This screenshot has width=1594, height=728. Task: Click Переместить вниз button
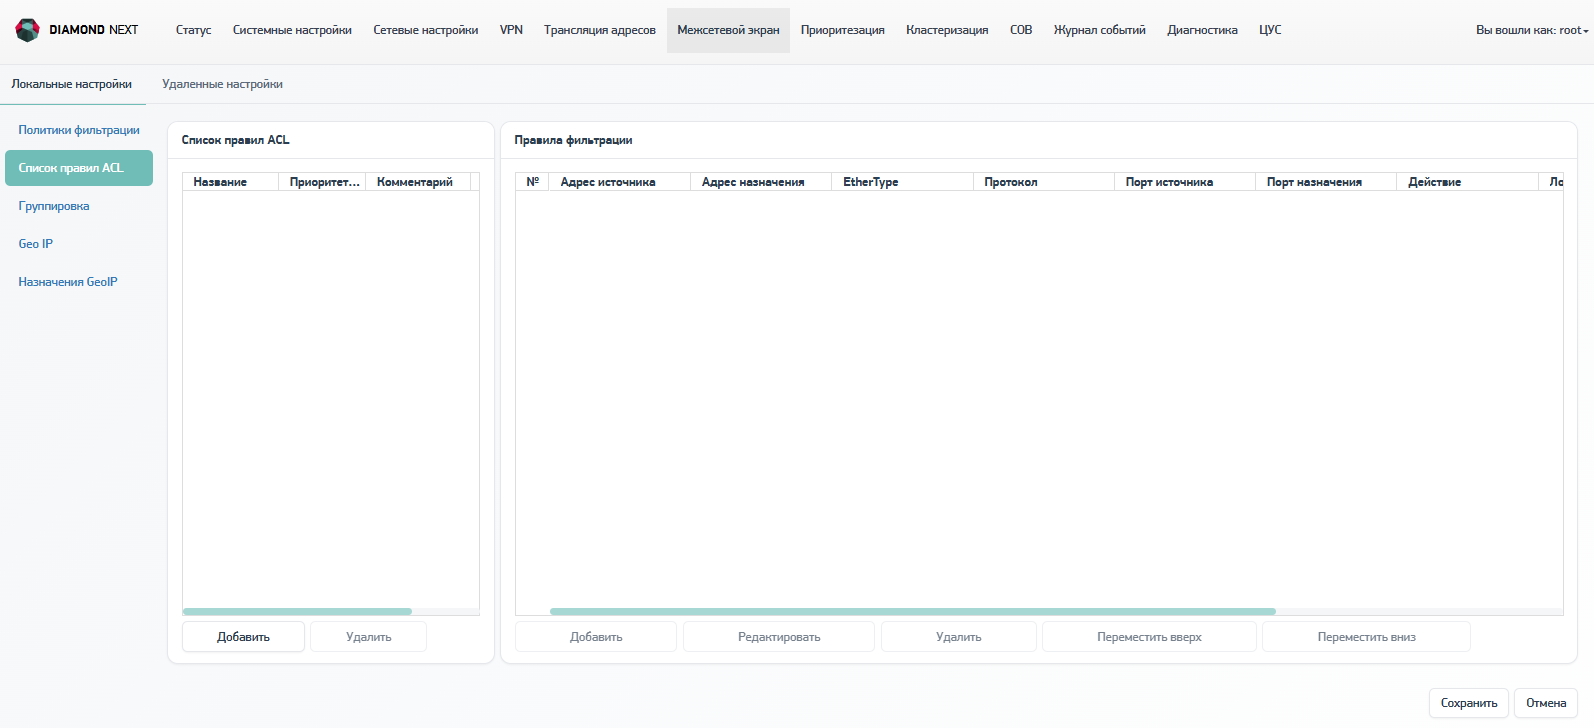point(1366,637)
